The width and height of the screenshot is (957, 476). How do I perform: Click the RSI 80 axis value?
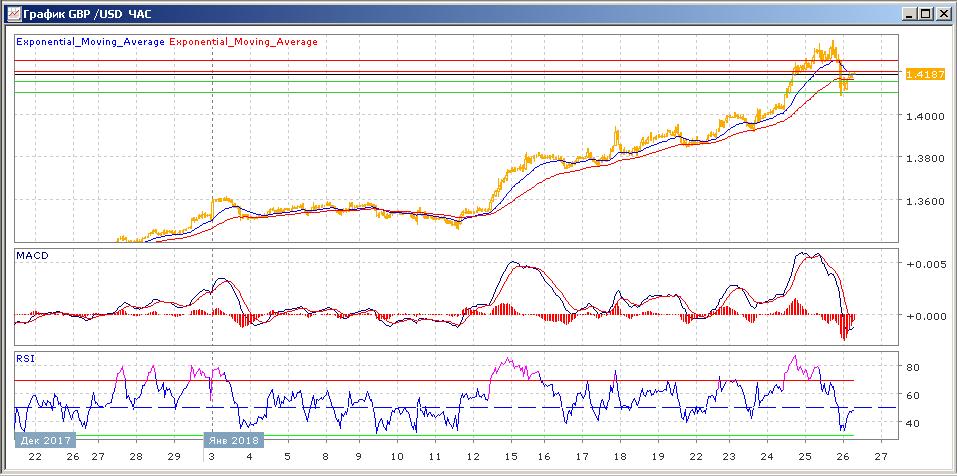(912, 367)
